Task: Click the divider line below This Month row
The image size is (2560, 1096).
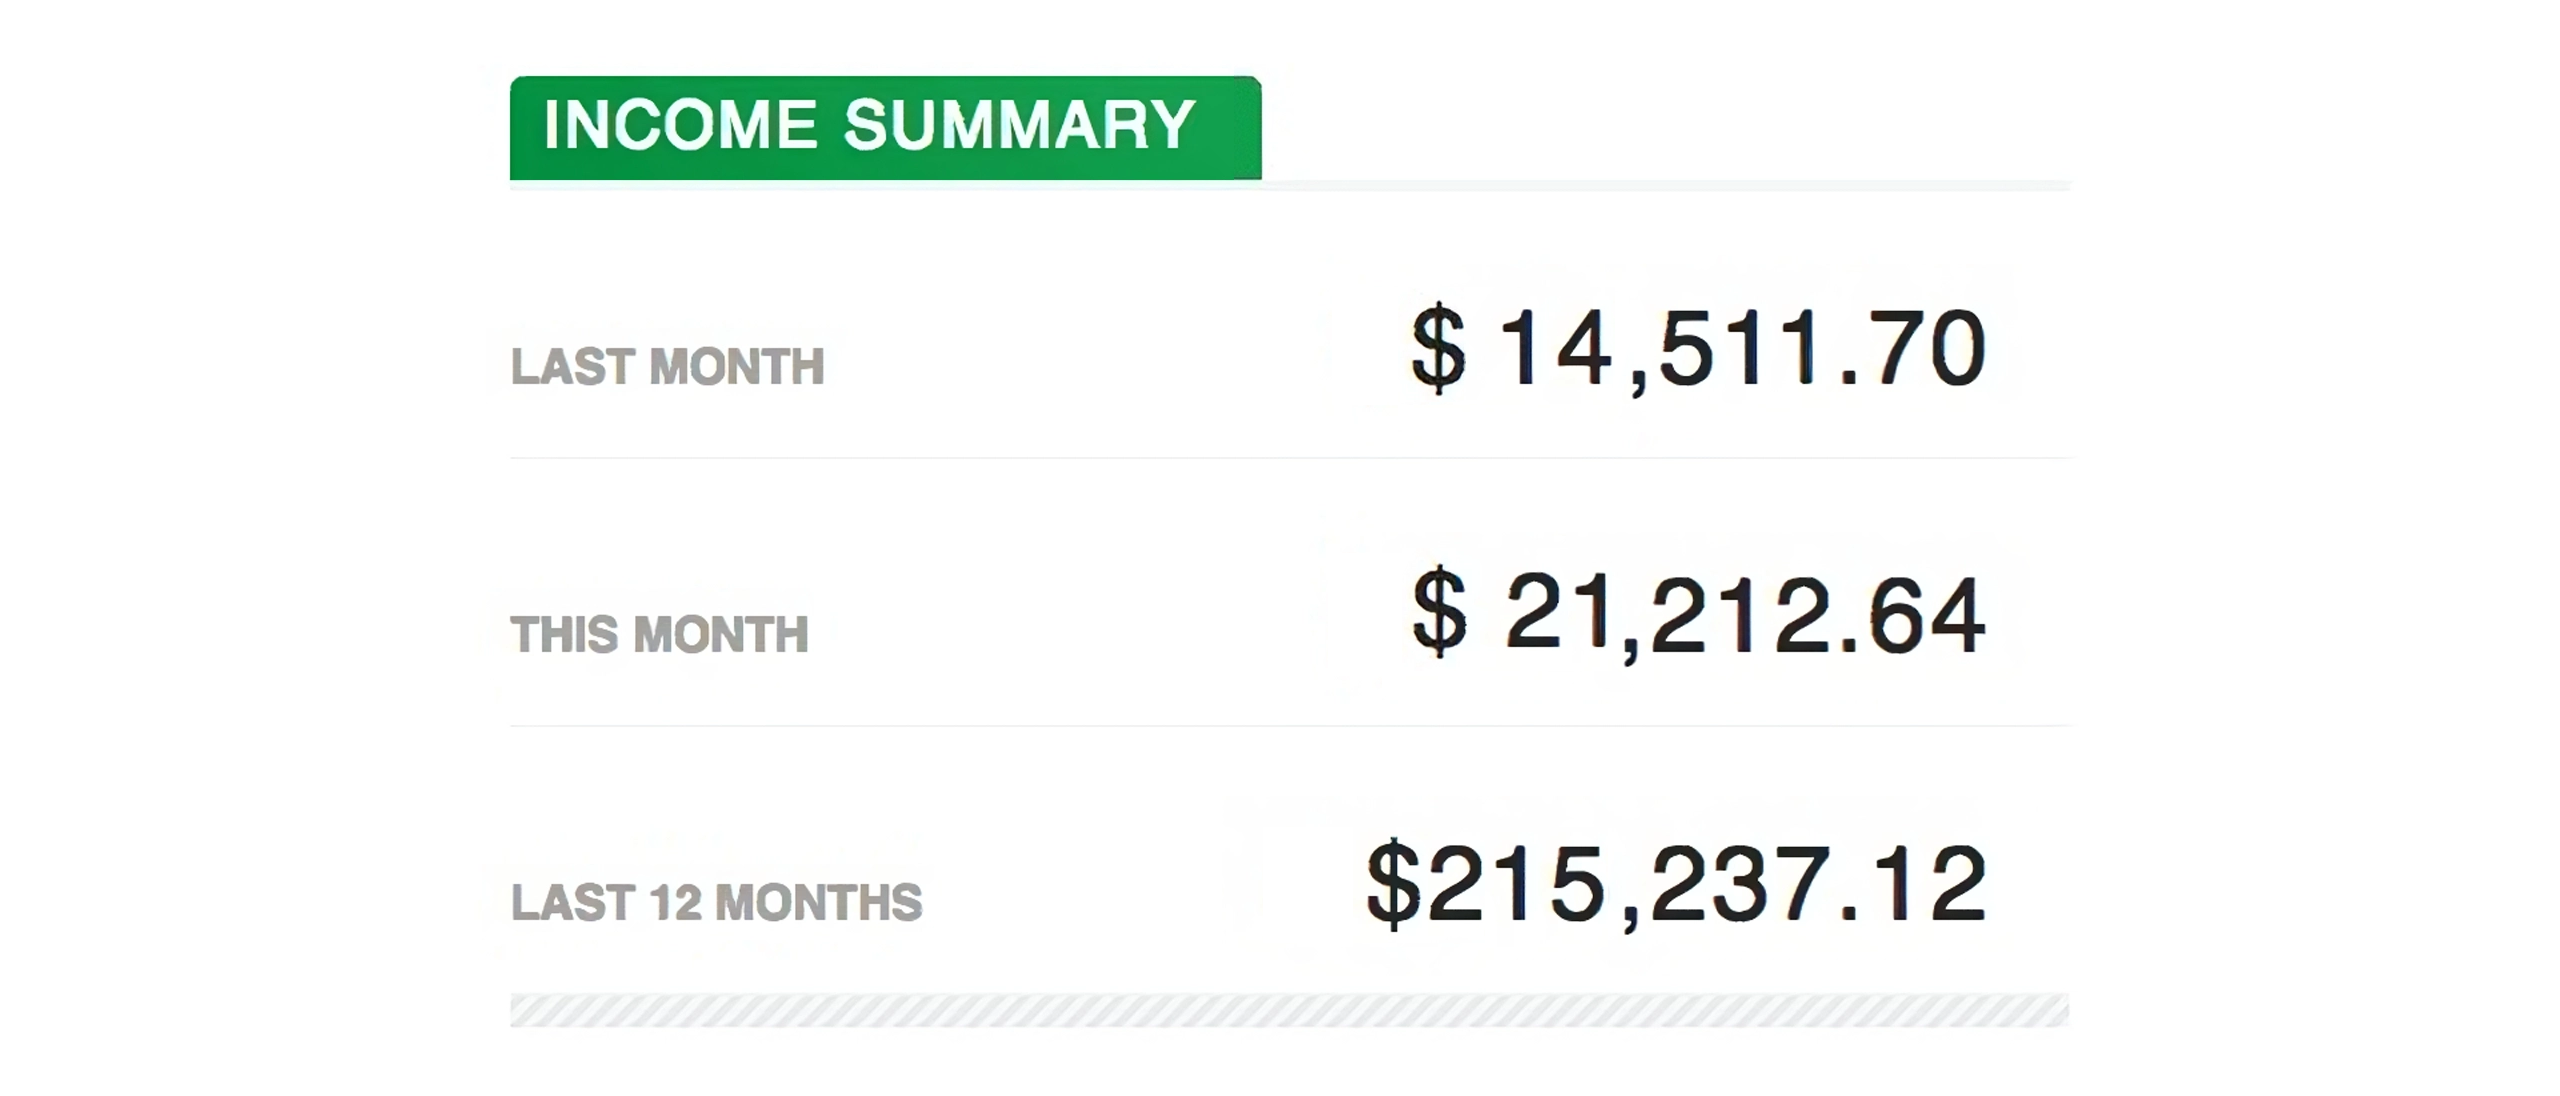Action: click(1290, 726)
